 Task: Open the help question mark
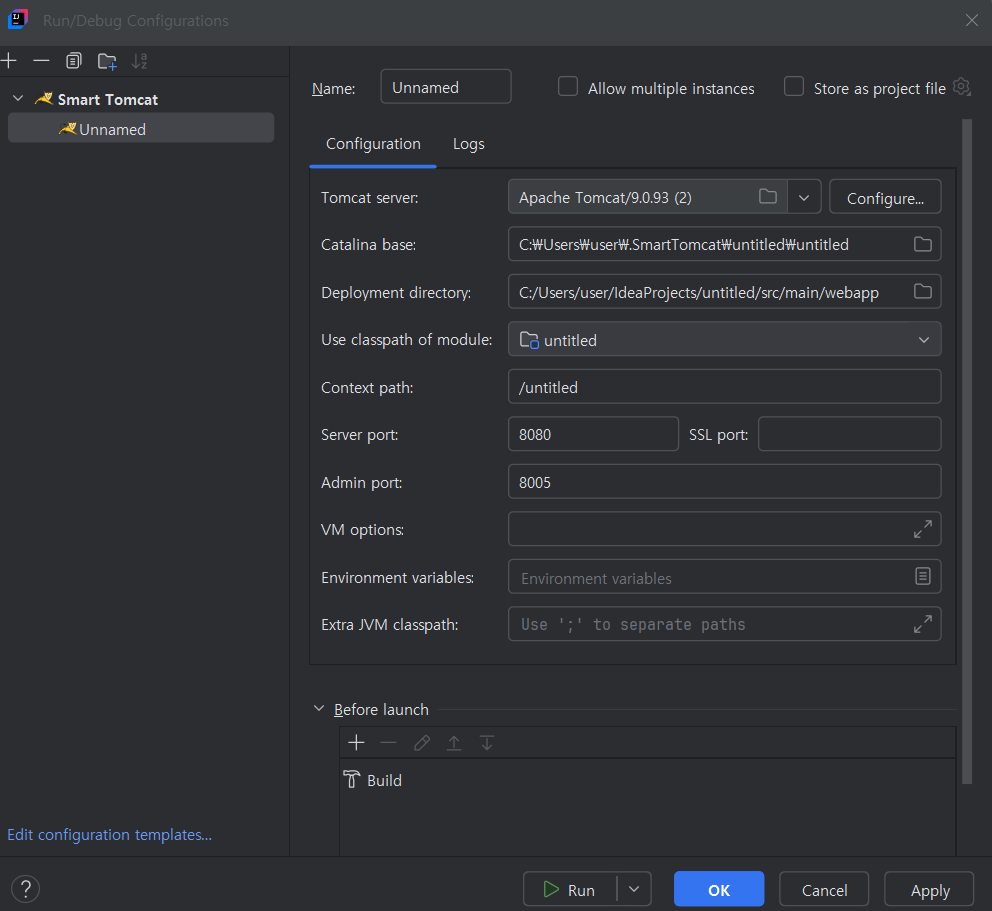tap(26, 889)
